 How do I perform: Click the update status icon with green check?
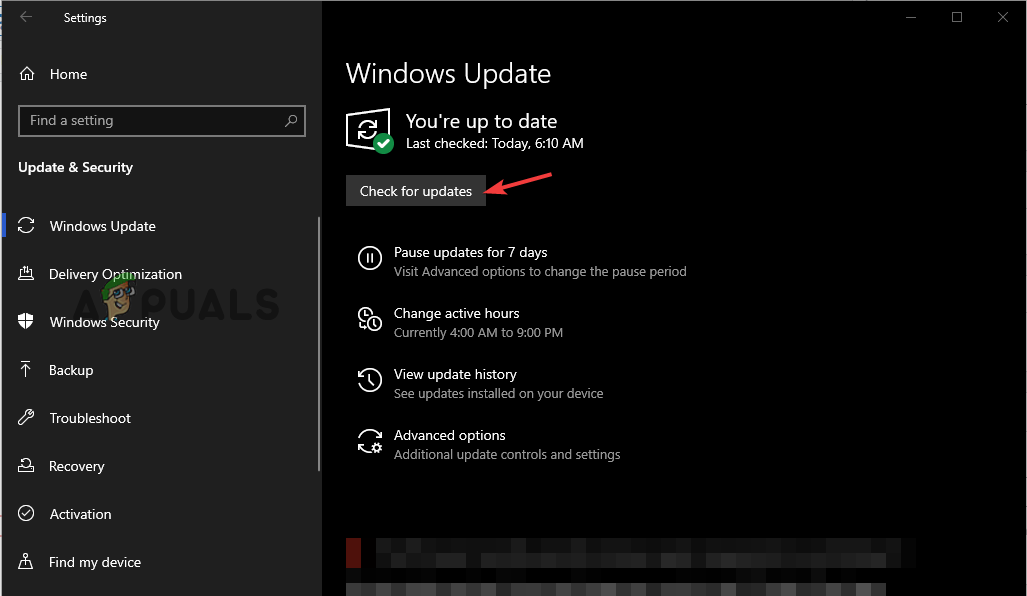coord(369,131)
